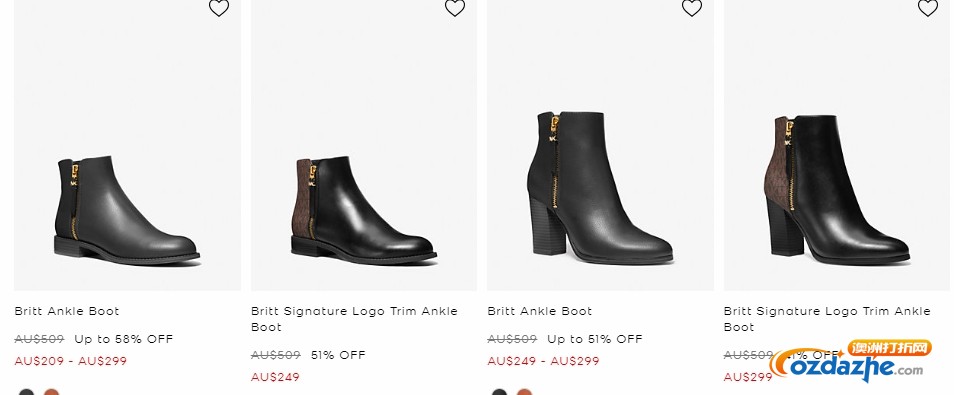Click the AU$249 - AU$299 price range
This screenshot has width=954, height=395.
(x=543, y=361)
